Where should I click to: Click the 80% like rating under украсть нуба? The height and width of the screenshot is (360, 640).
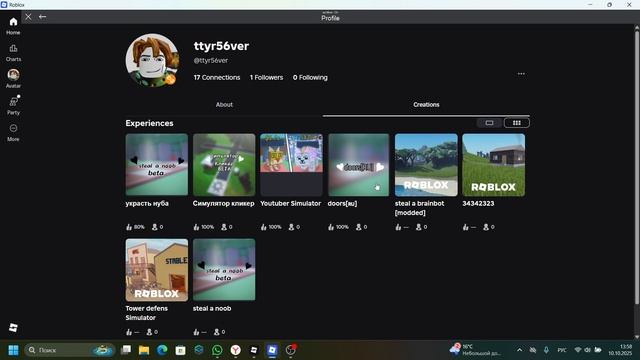click(136, 227)
